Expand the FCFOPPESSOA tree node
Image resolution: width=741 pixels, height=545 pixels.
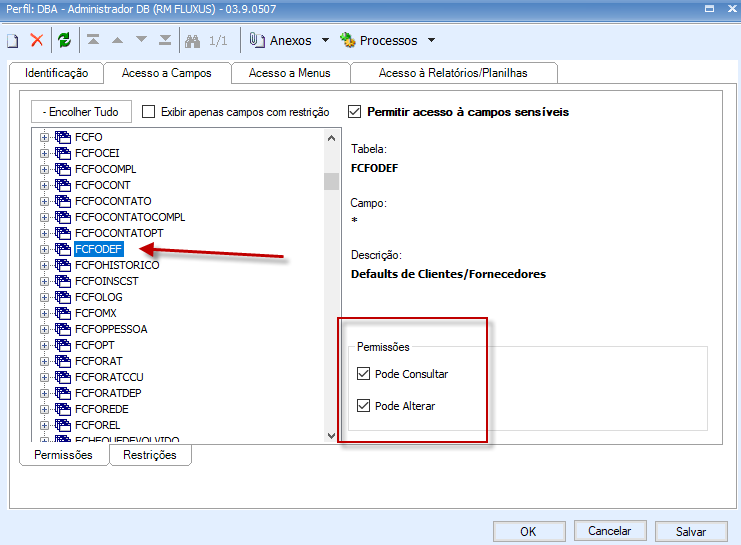click(x=44, y=329)
